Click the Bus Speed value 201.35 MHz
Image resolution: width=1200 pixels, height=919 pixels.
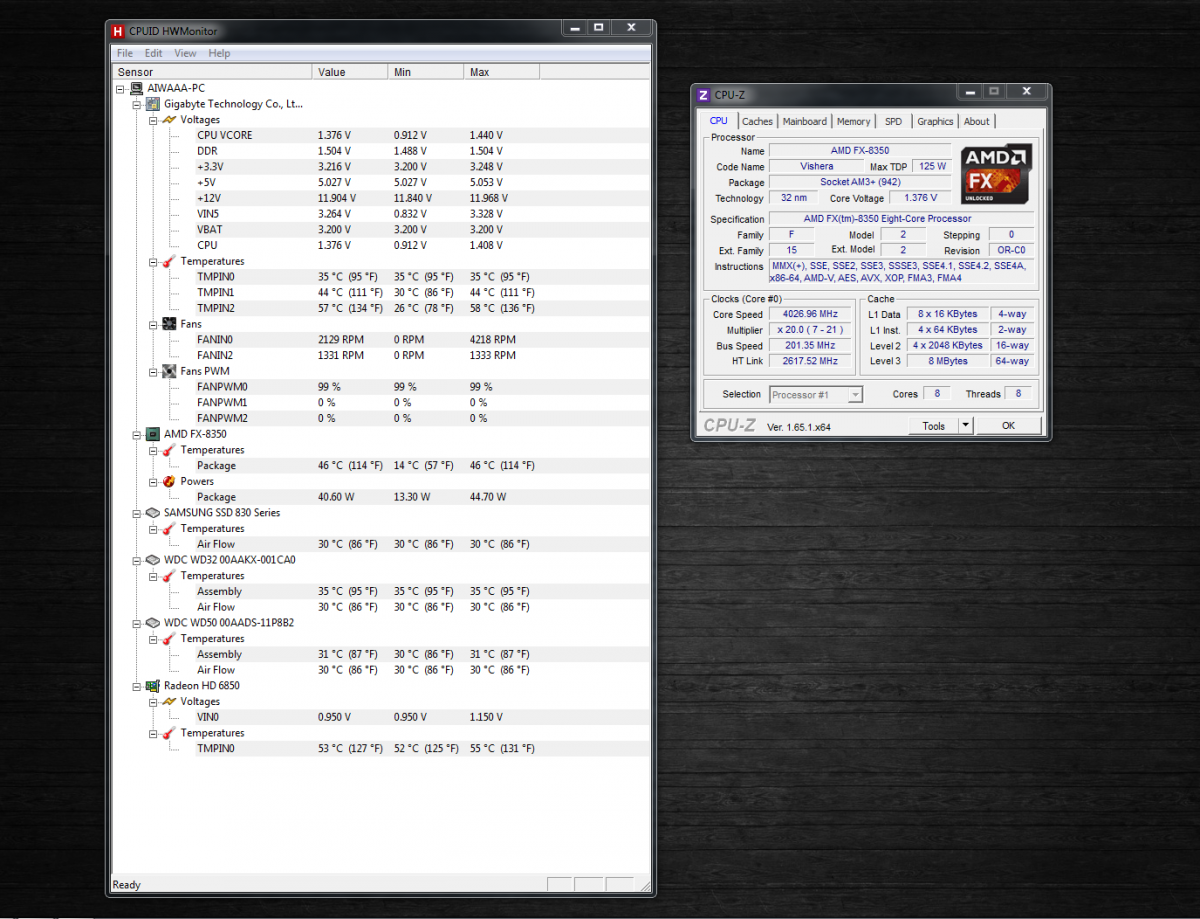pyautogui.click(x=810, y=345)
